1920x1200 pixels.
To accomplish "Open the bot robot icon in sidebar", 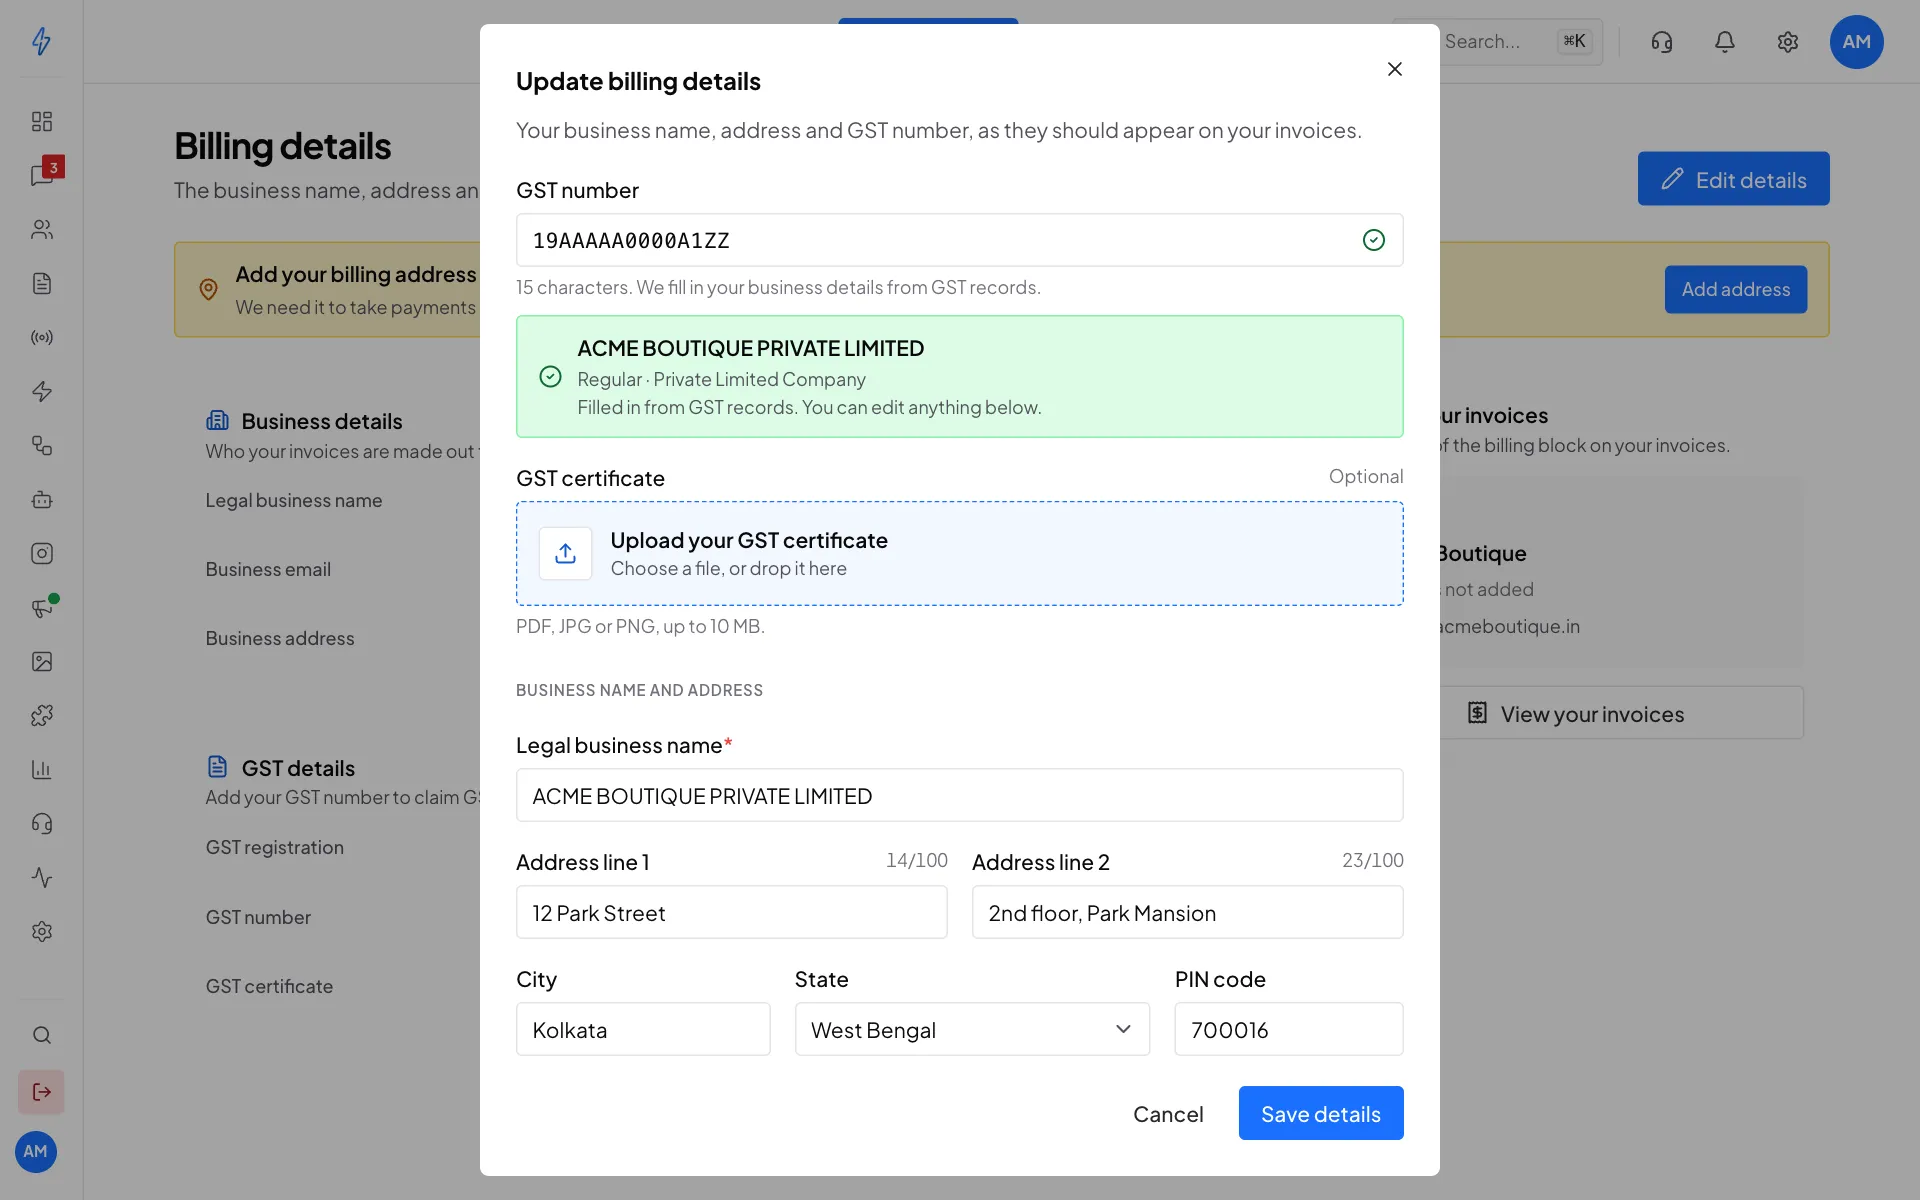I will 42,499.
